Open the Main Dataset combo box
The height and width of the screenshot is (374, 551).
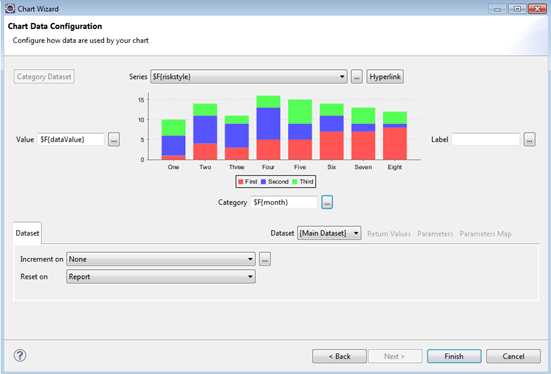(329, 233)
